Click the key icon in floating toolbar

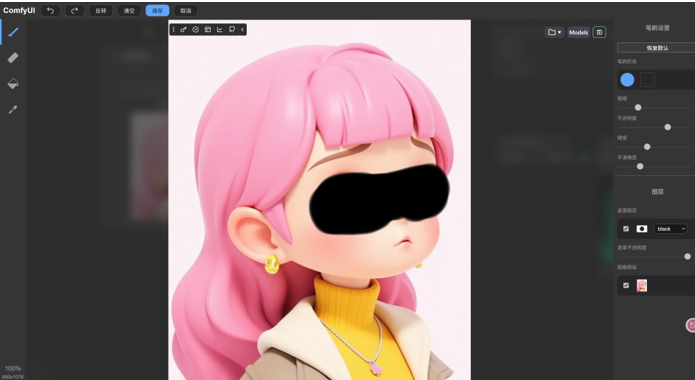point(184,30)
